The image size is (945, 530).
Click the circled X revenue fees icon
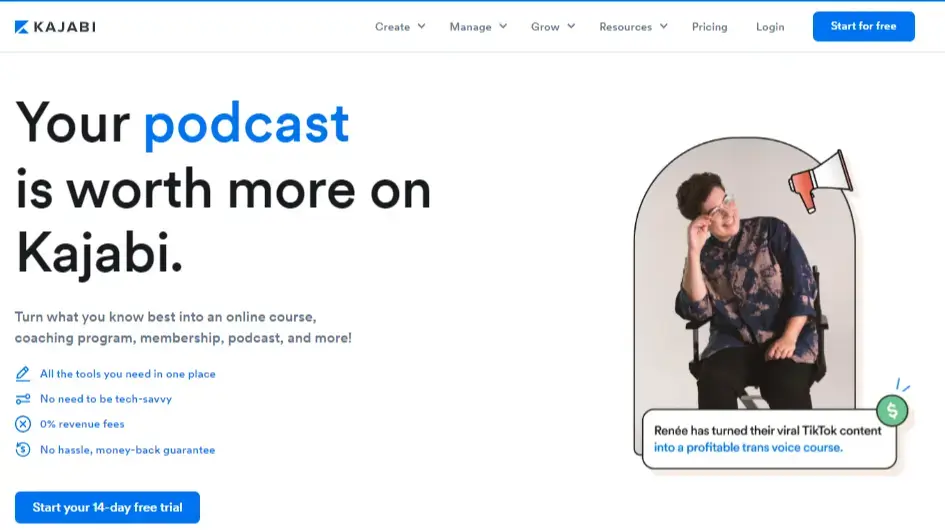23,424
